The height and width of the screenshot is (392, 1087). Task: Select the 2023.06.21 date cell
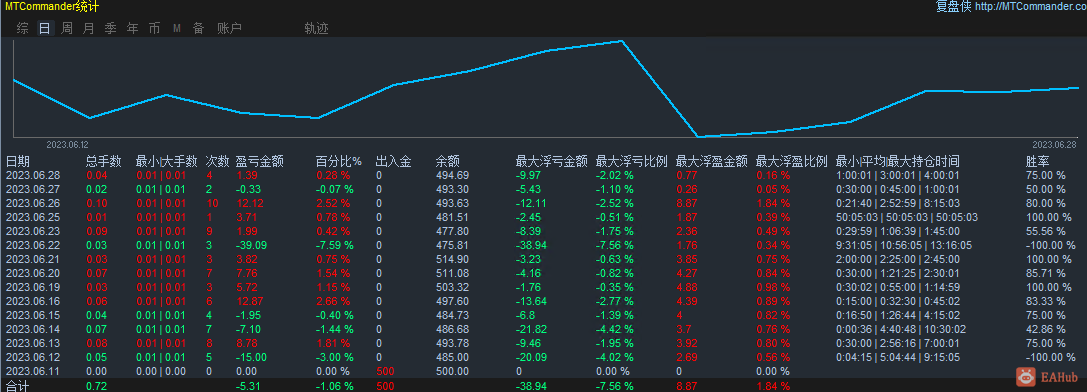(33, 259)
